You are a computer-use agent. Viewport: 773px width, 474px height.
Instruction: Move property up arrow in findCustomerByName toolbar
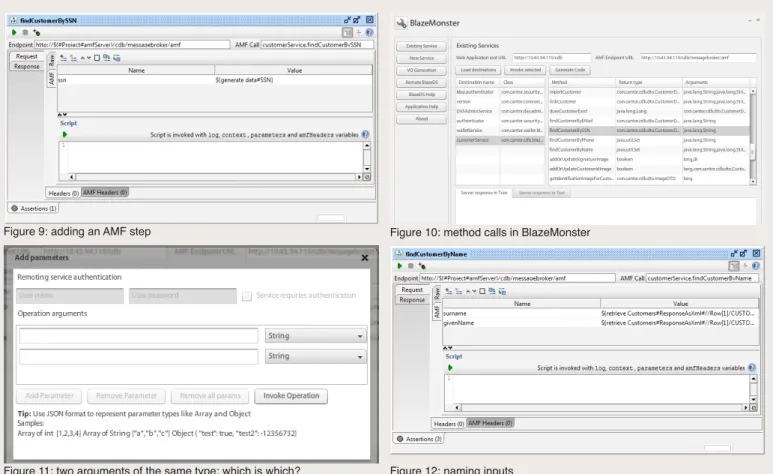468,292
